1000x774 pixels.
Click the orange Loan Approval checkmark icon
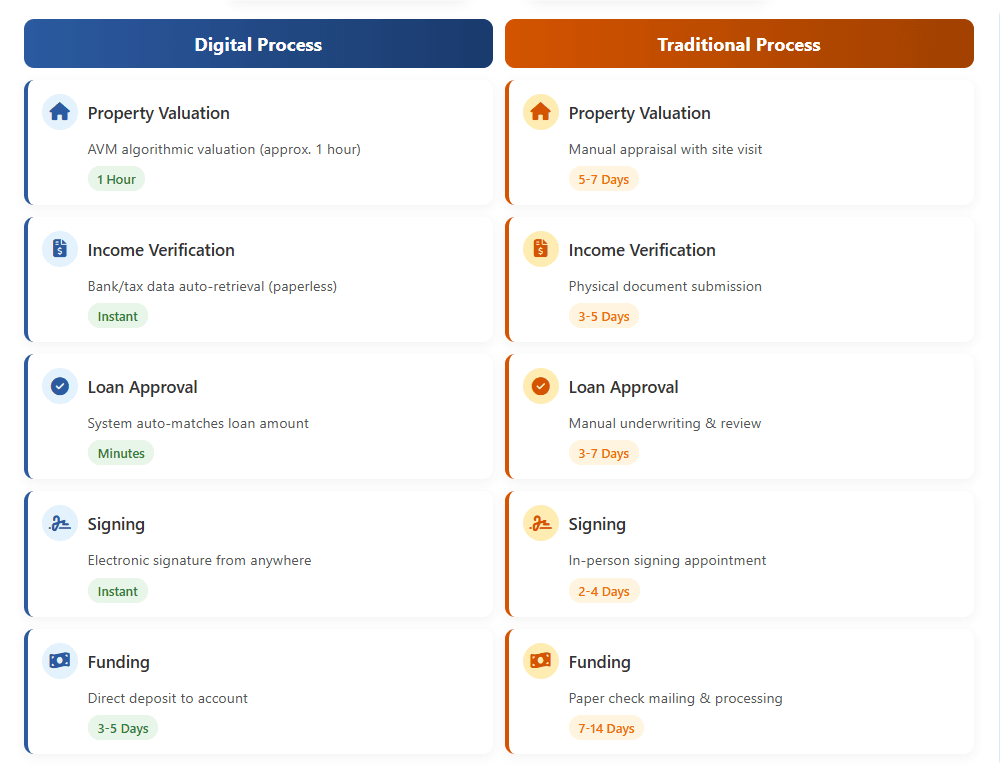click(x=541, y=386)
